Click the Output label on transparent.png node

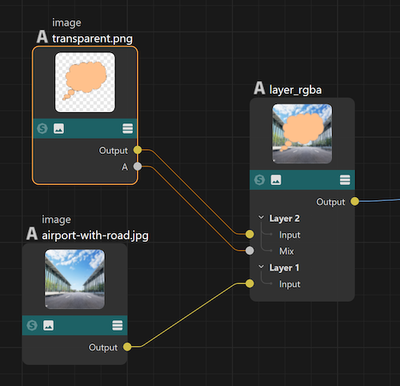[113, 151]
